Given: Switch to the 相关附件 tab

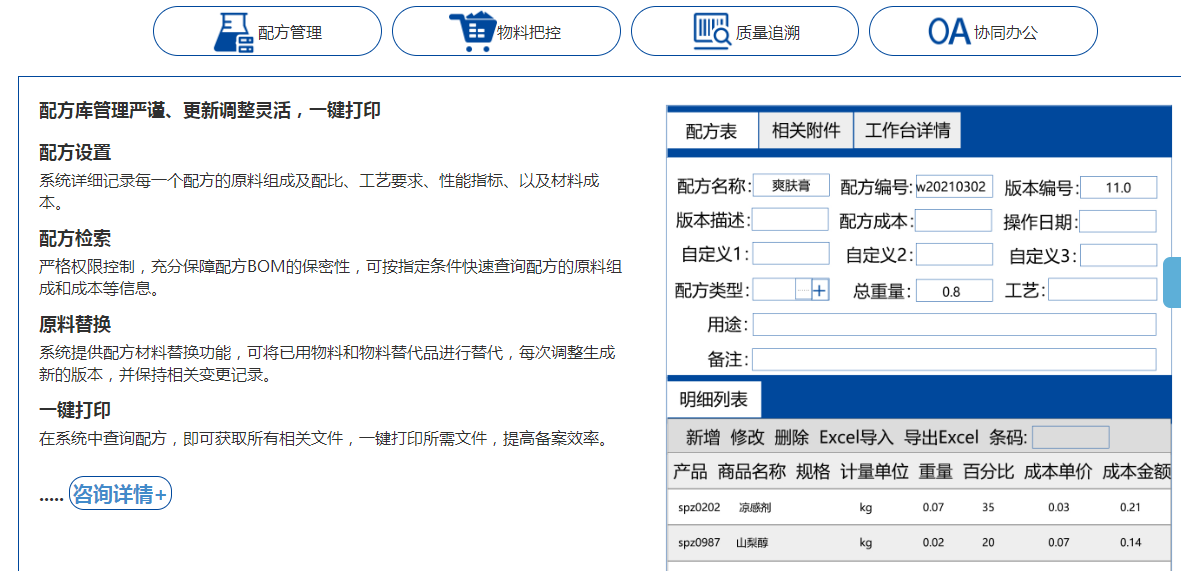Looking at the screenshot, I should [805, 130].
